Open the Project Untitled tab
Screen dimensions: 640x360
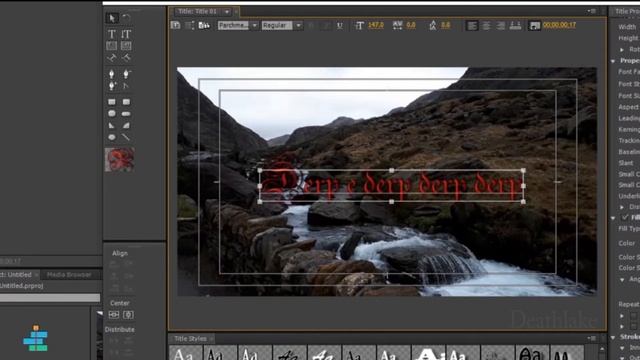point(16,275)
